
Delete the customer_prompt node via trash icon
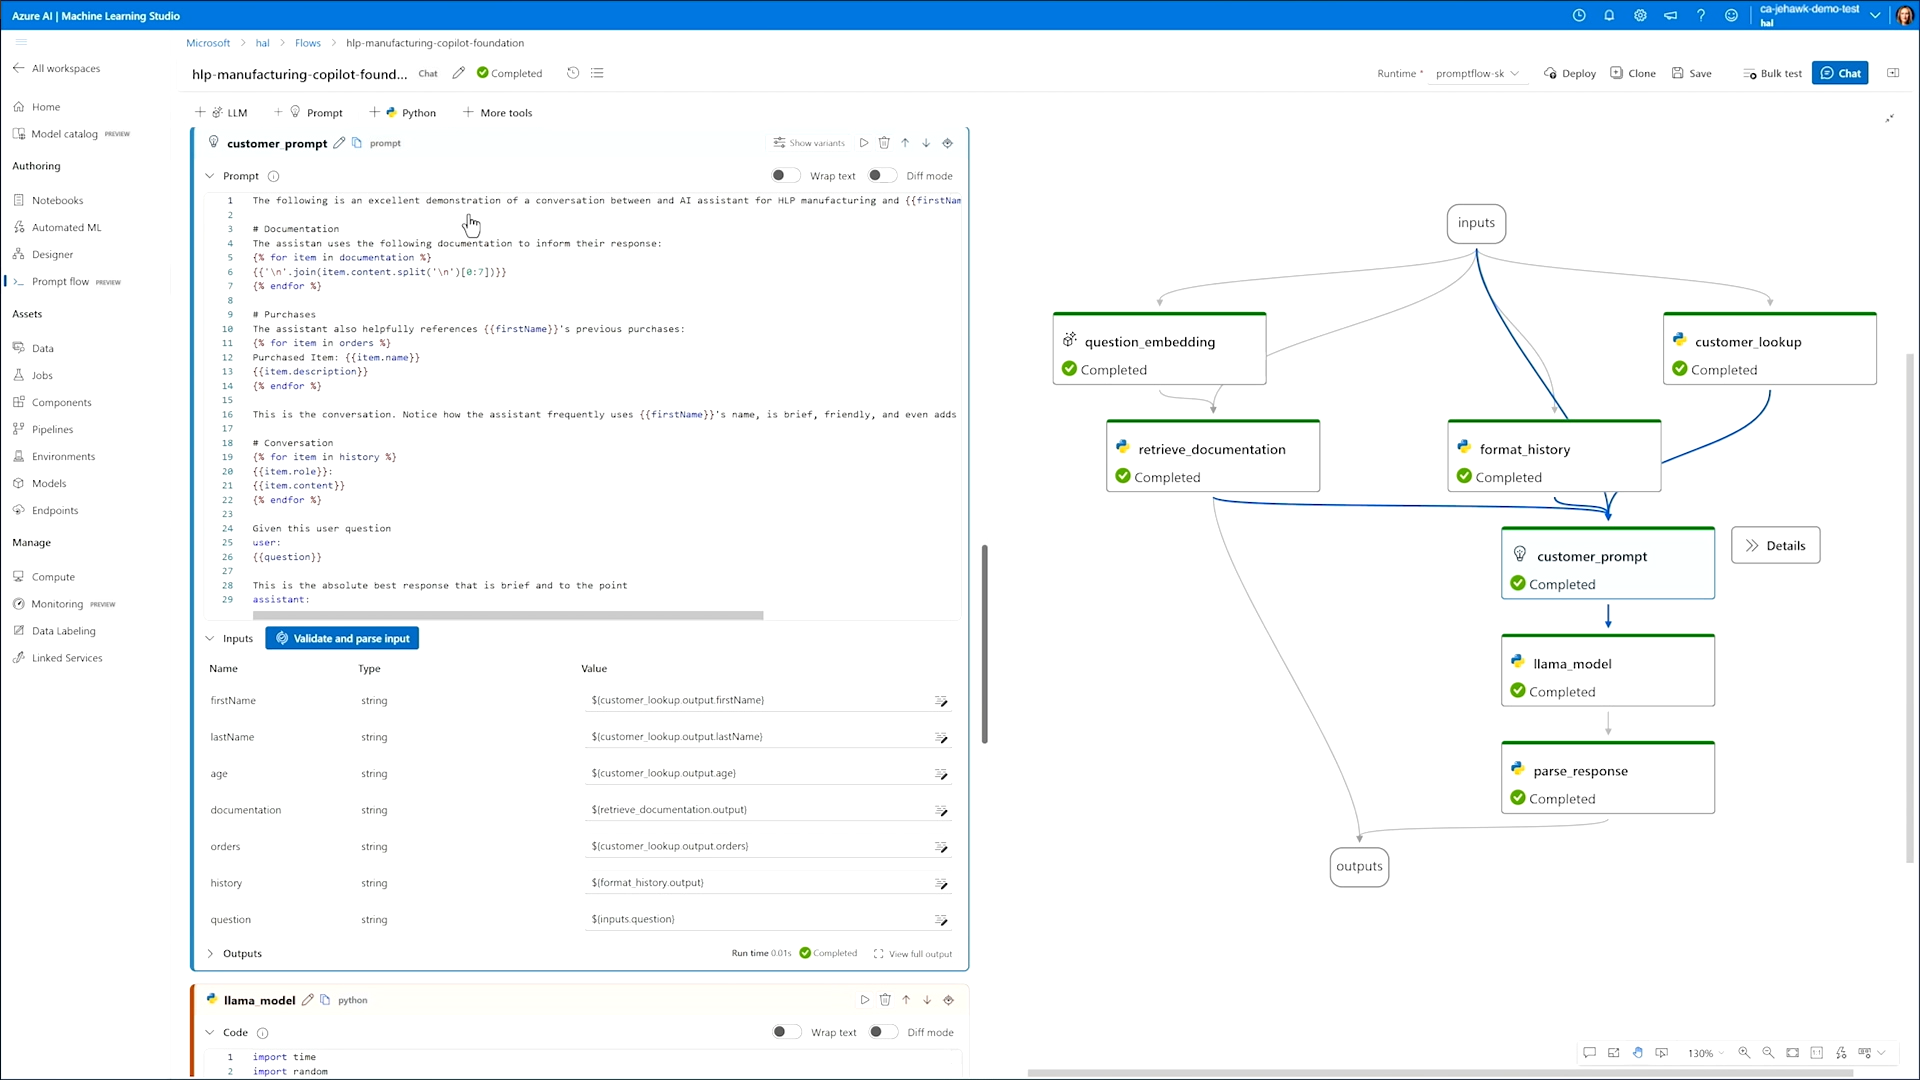[x=884, y=143]
